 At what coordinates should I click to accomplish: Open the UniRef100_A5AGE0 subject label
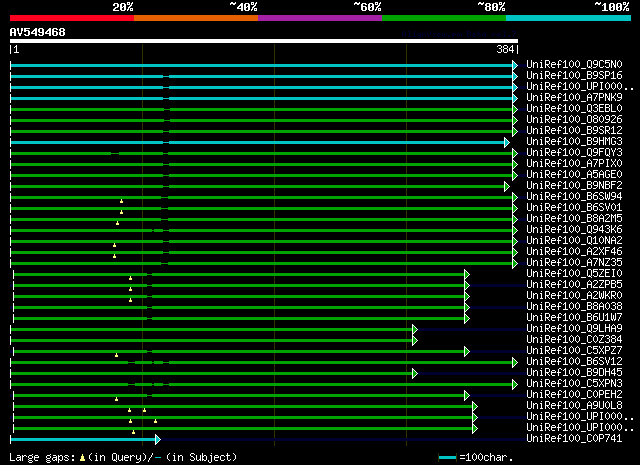(x=574, y=175)
